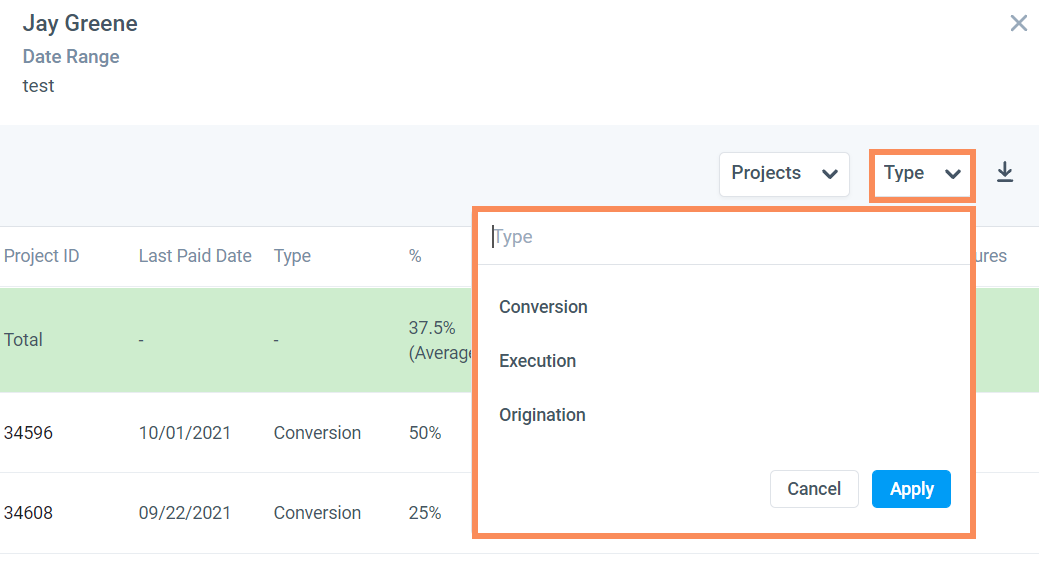Open the Projects dropdown filter
The image size is (1039, 564).
point(784,174)
